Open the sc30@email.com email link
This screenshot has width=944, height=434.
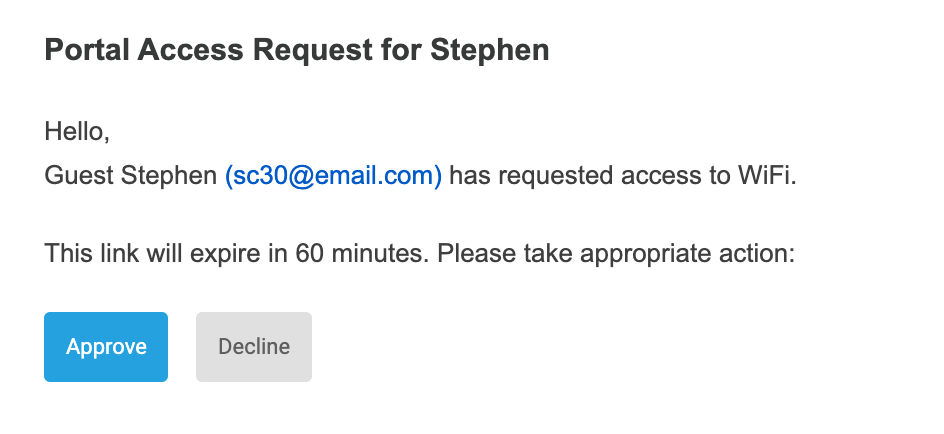[333, 176]
